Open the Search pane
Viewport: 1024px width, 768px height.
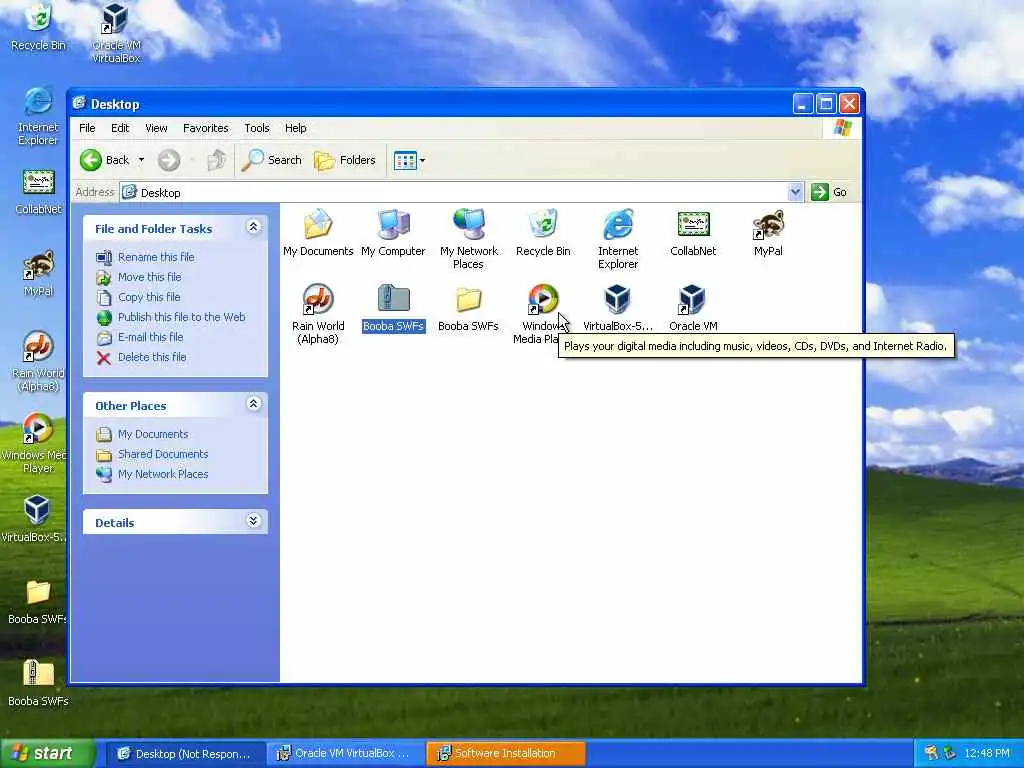pyautogui.click(x=272, y=160)
